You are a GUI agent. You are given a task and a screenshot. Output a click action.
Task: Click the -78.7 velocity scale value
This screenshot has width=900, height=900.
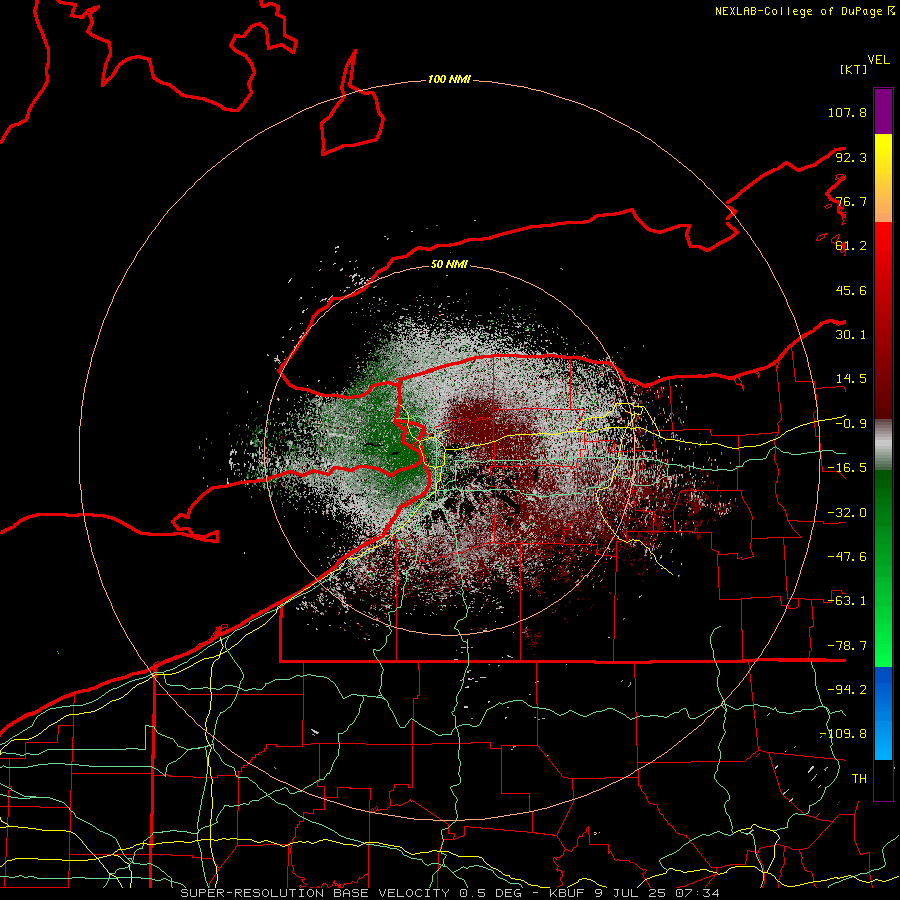[x=847, y=646]
